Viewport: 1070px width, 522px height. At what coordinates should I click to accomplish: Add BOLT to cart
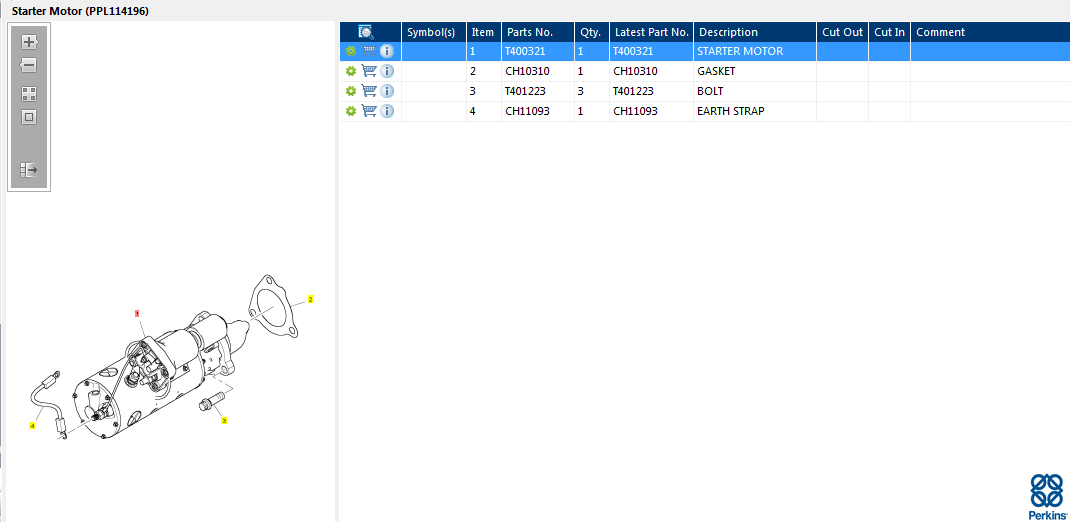point(368,91)
